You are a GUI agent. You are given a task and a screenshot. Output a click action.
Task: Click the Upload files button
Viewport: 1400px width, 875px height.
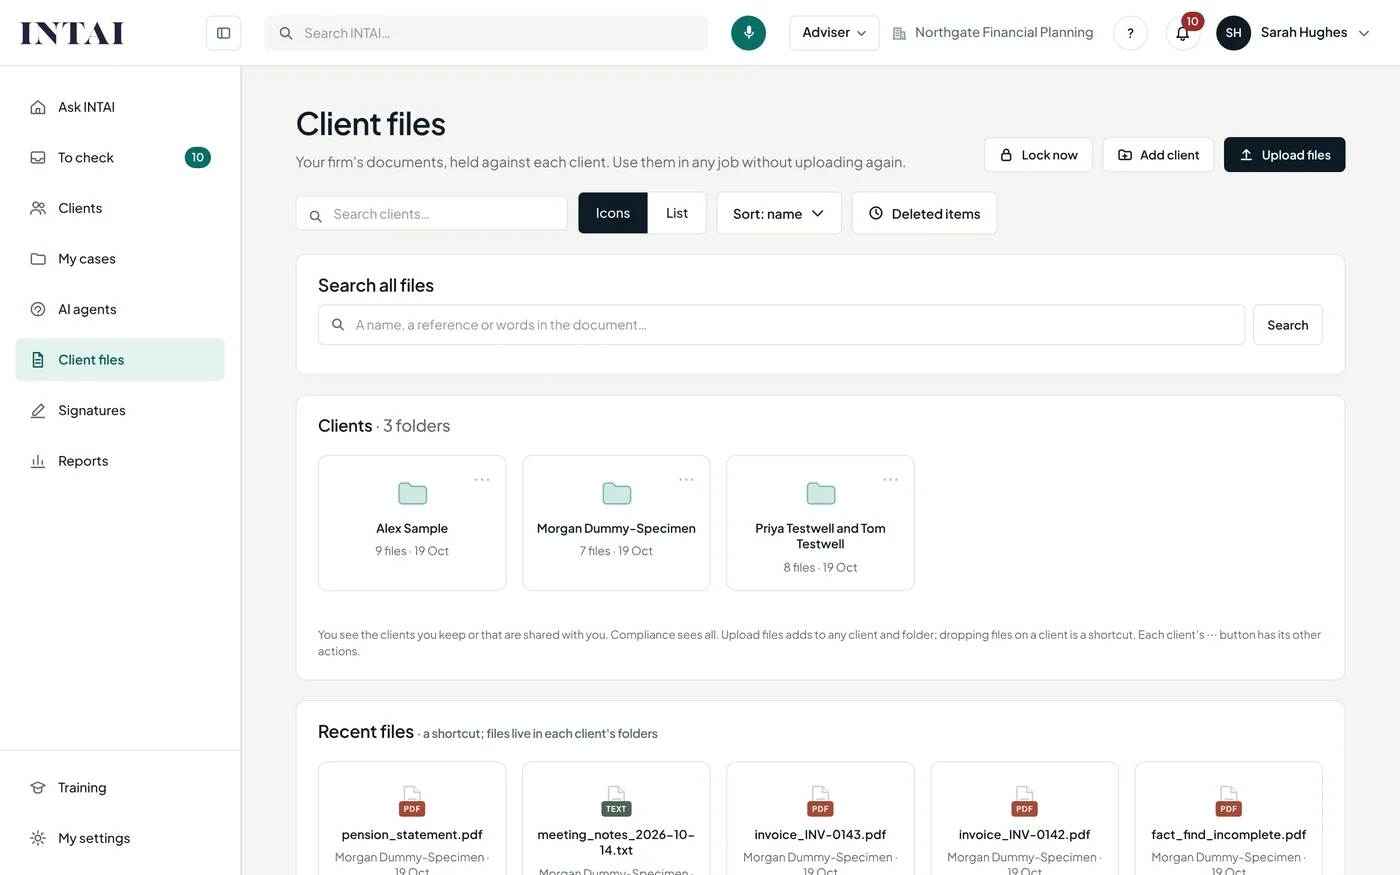click(1285, 155)
